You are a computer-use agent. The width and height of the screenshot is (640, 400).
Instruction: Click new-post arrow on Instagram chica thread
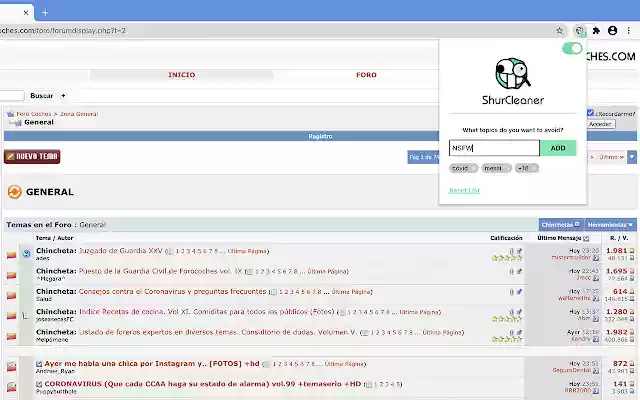(39, 364)
